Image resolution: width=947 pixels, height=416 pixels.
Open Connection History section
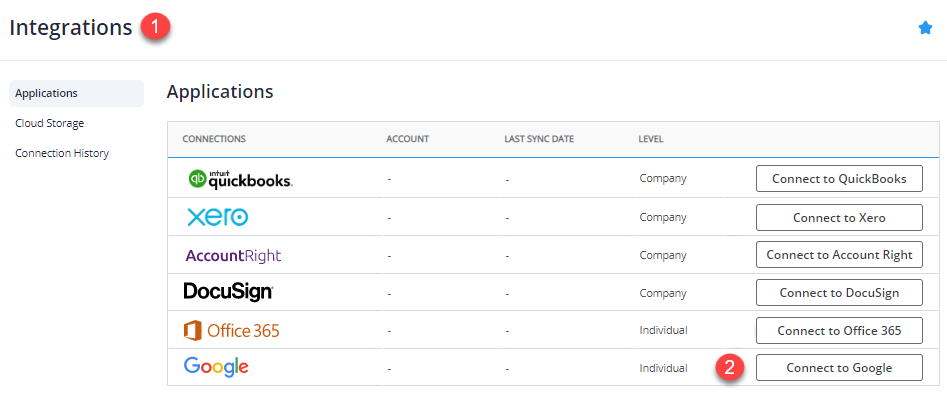pyautogui.click(x=62, y=153)
